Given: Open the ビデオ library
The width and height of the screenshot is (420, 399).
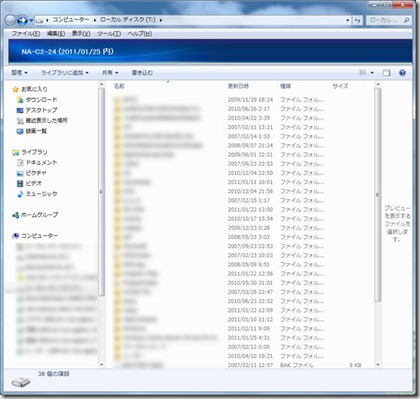Looking at the screenshot, I should click(x=33, y=183).
